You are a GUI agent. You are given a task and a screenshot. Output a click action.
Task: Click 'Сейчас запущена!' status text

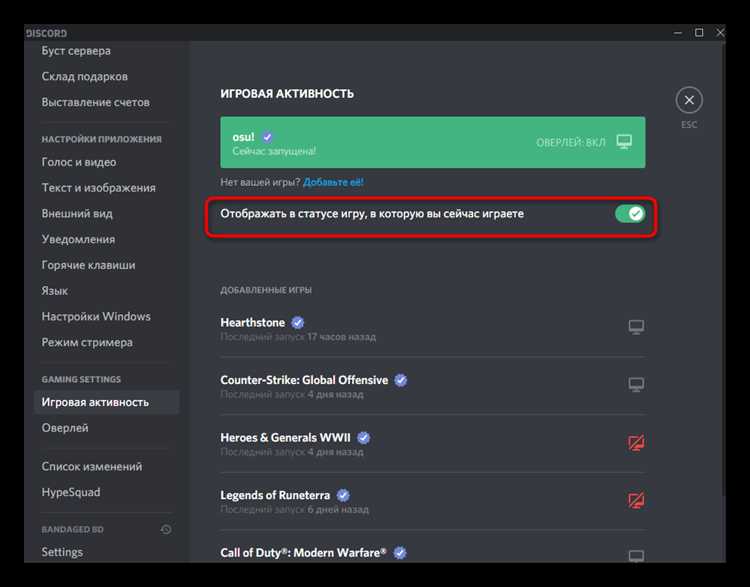[x=274, y=151]
